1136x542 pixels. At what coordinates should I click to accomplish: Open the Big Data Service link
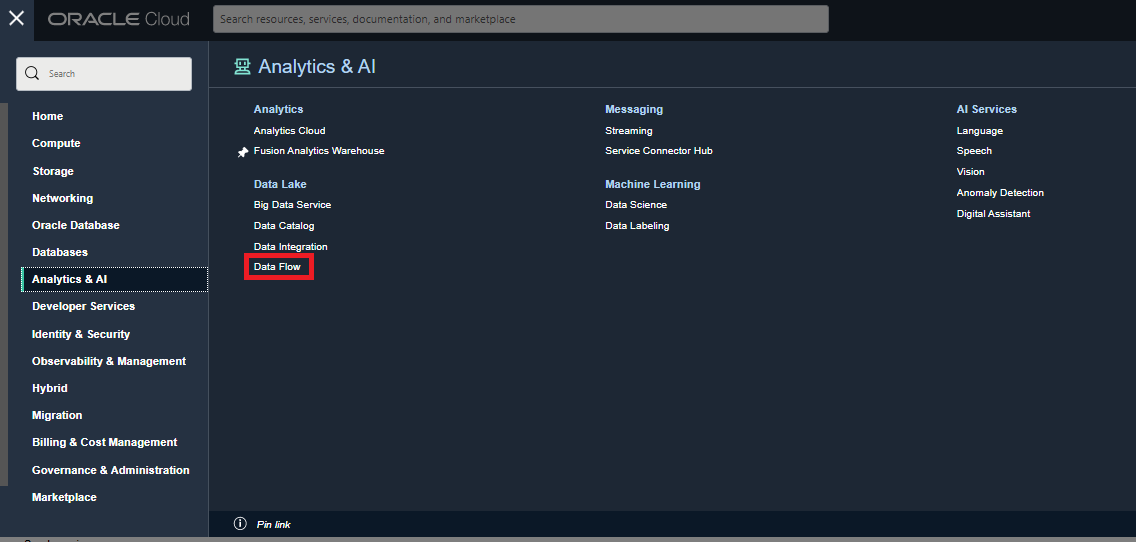(292, 205)
